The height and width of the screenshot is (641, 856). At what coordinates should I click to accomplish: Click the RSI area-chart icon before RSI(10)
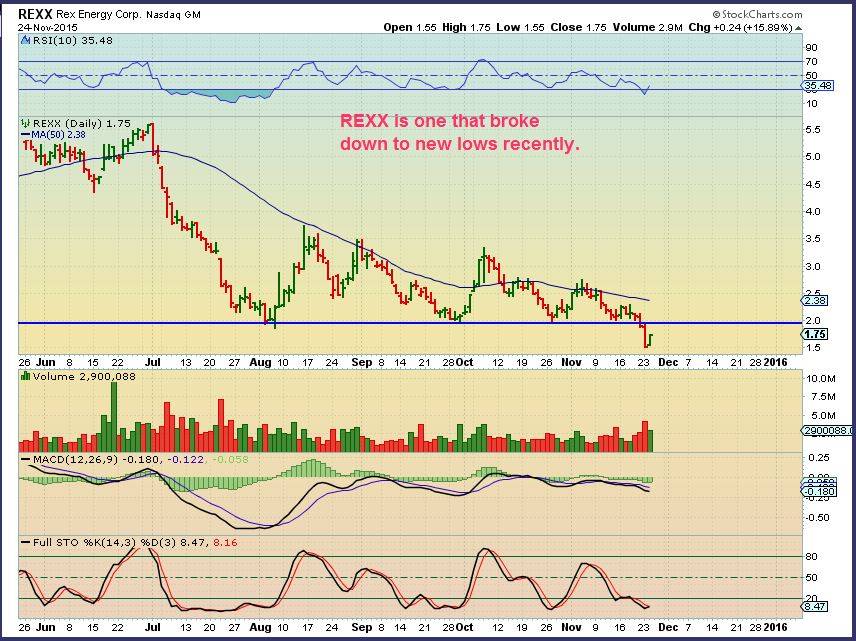point(25,40)
